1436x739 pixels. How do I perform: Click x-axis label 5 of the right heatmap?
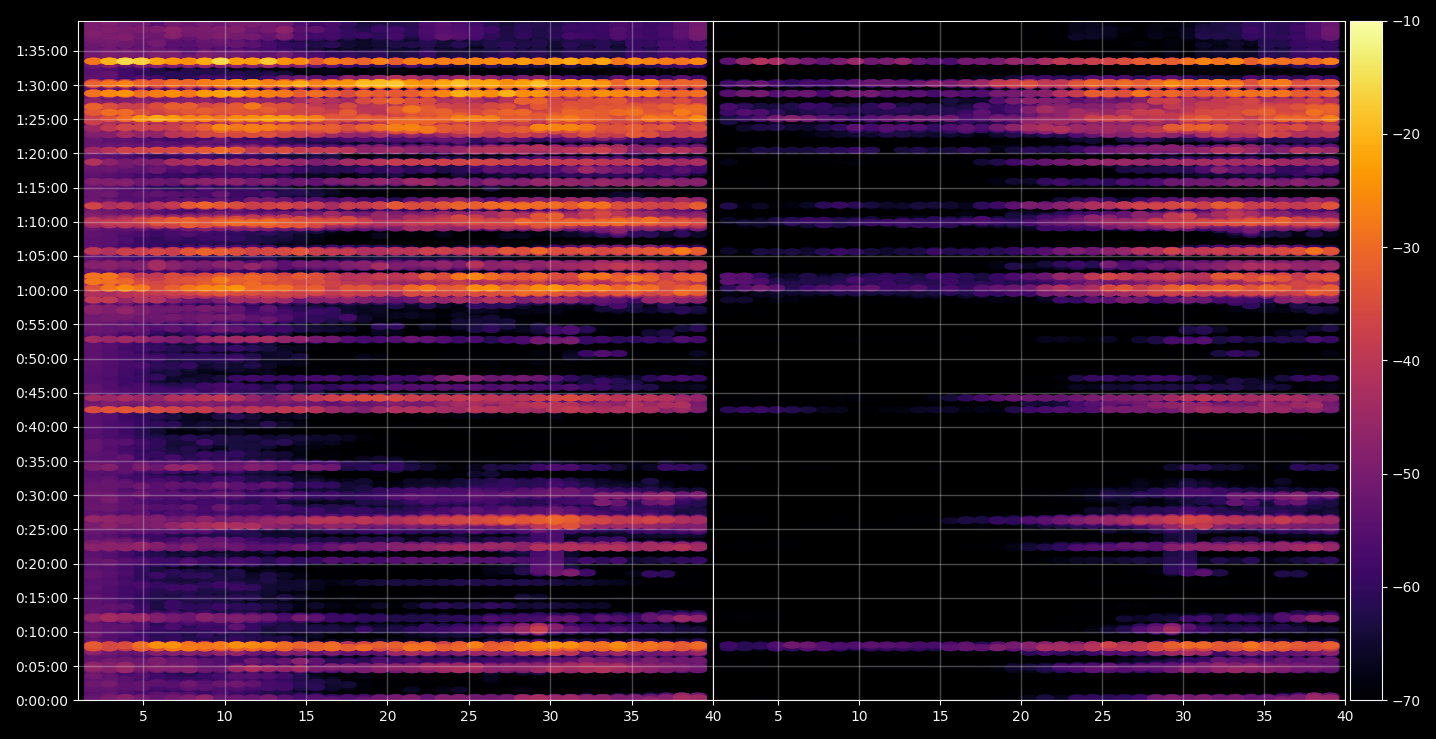point(777,716)
